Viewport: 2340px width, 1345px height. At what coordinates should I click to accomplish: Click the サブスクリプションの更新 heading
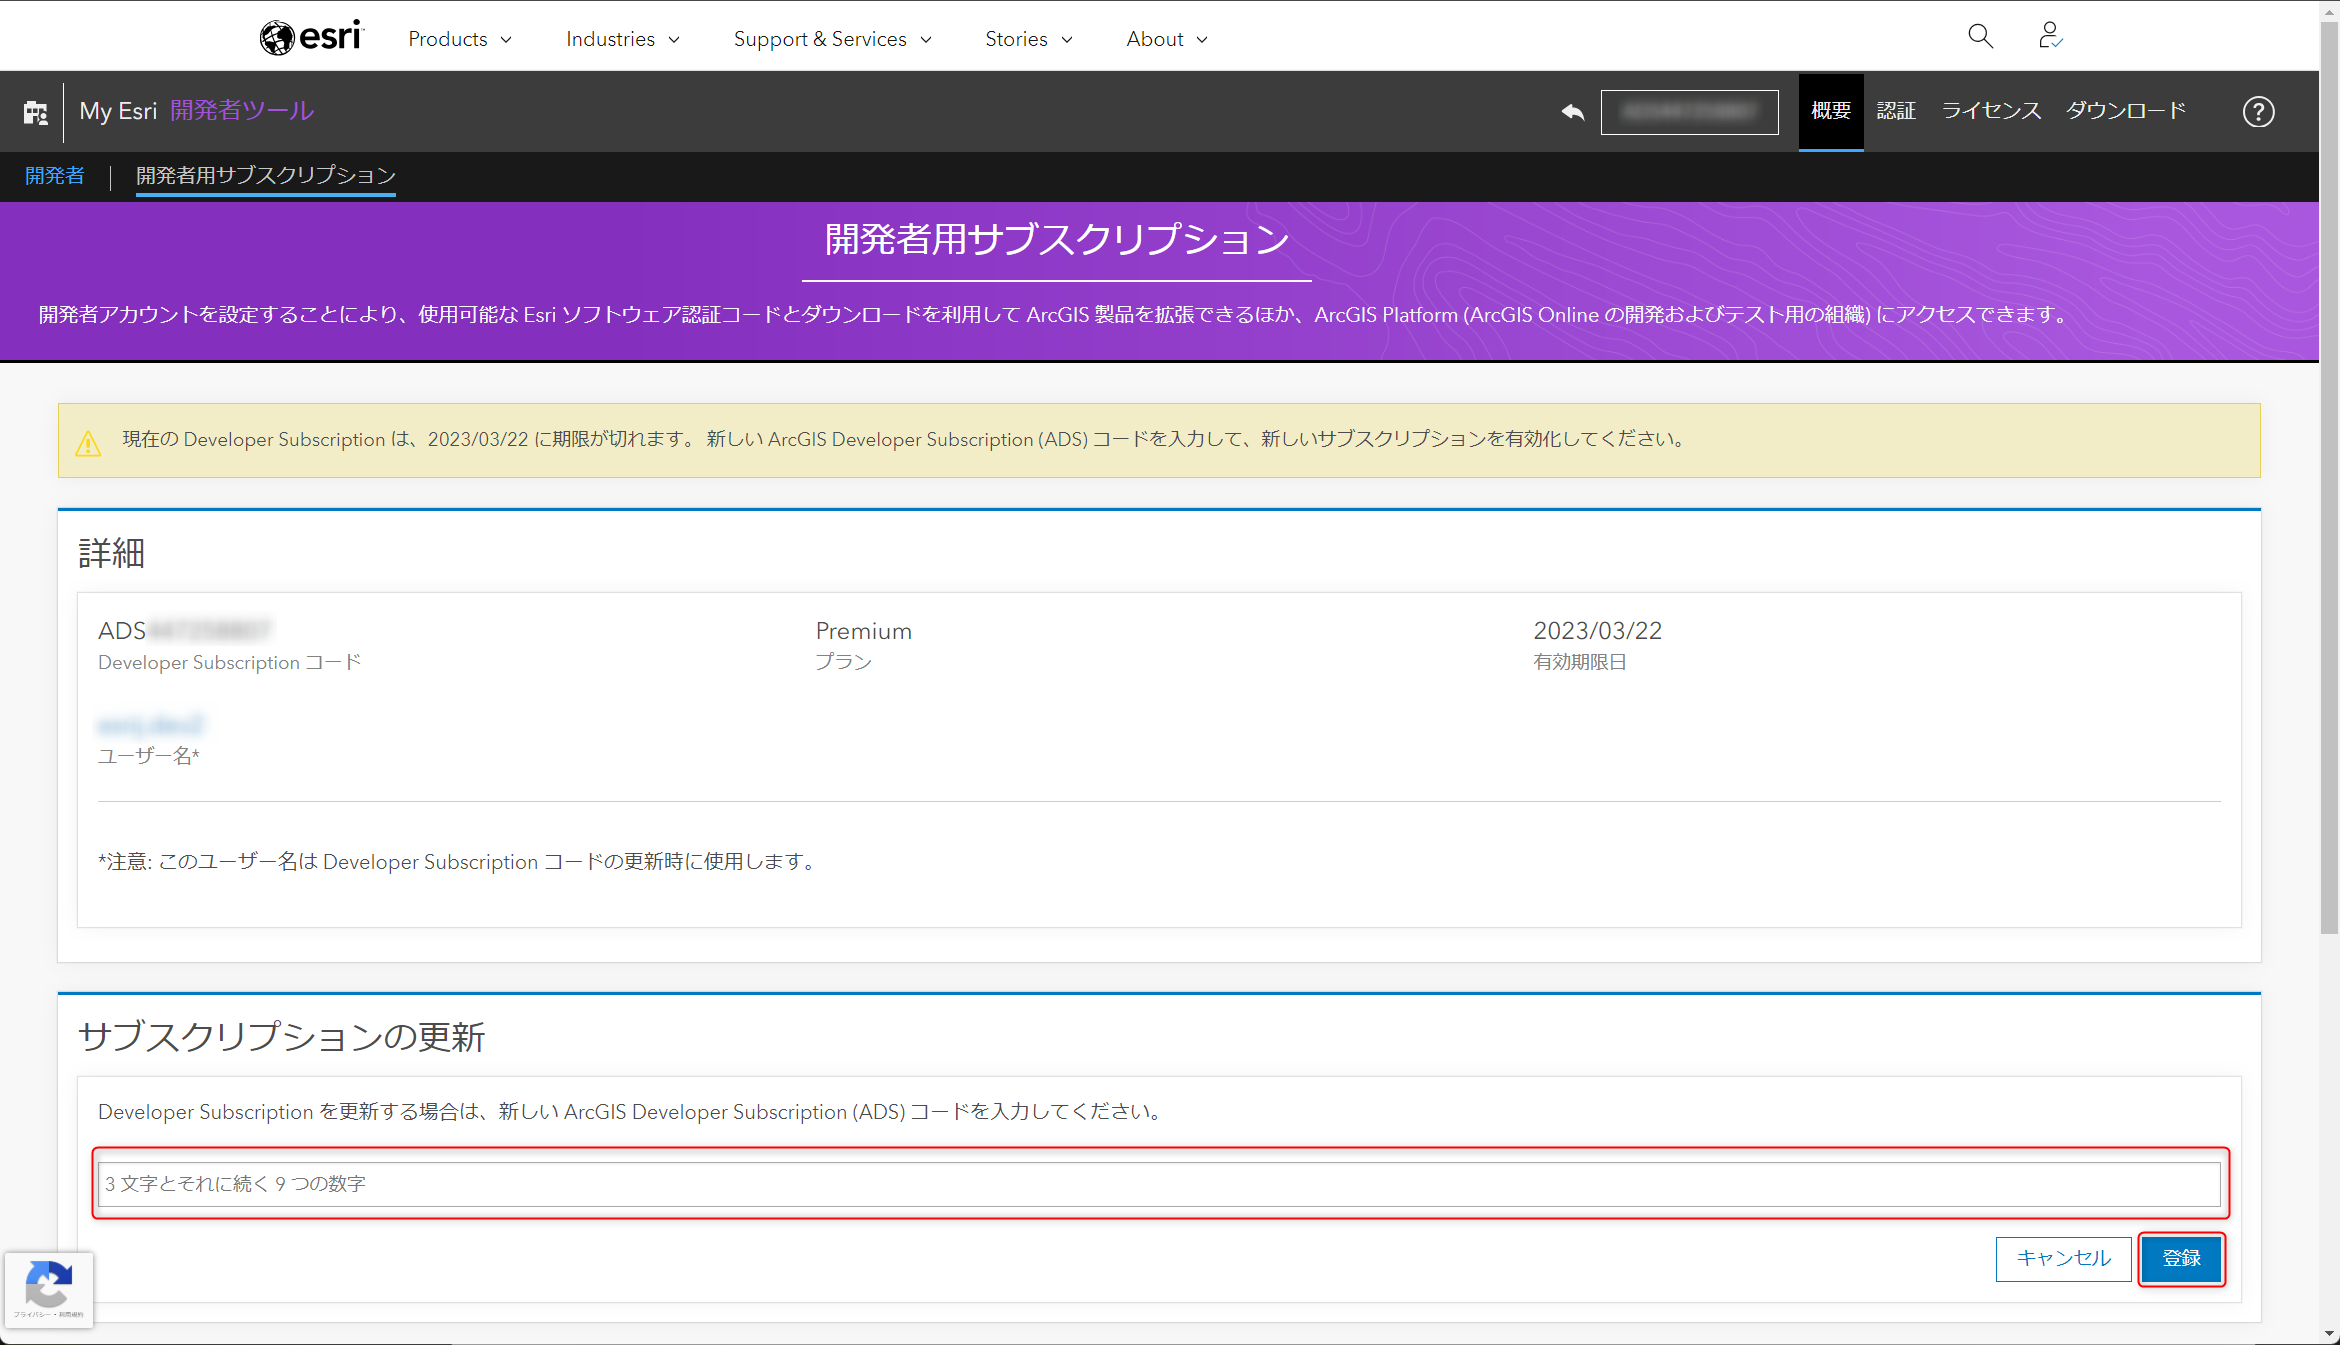[281, 1037]
